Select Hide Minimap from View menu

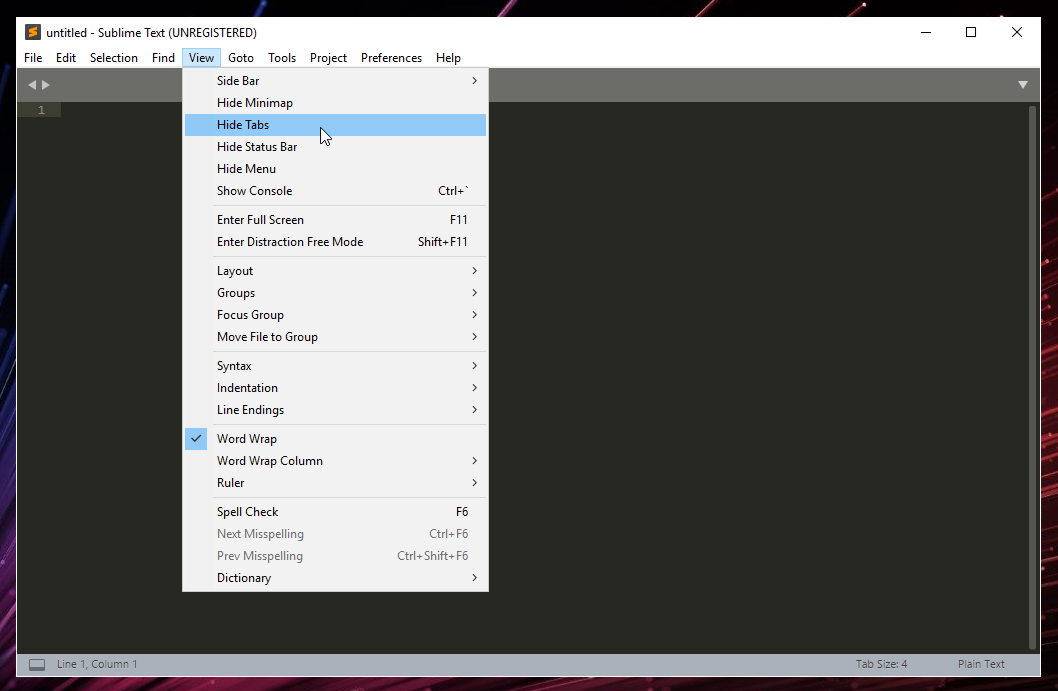(x=335, y=103)
